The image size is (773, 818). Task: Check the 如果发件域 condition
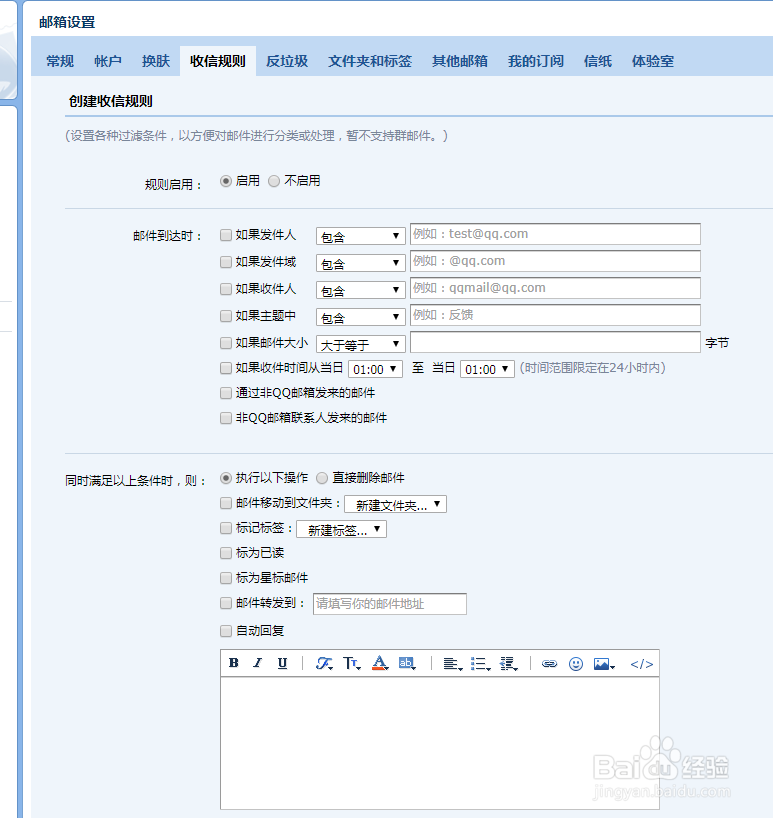point(226,262)
